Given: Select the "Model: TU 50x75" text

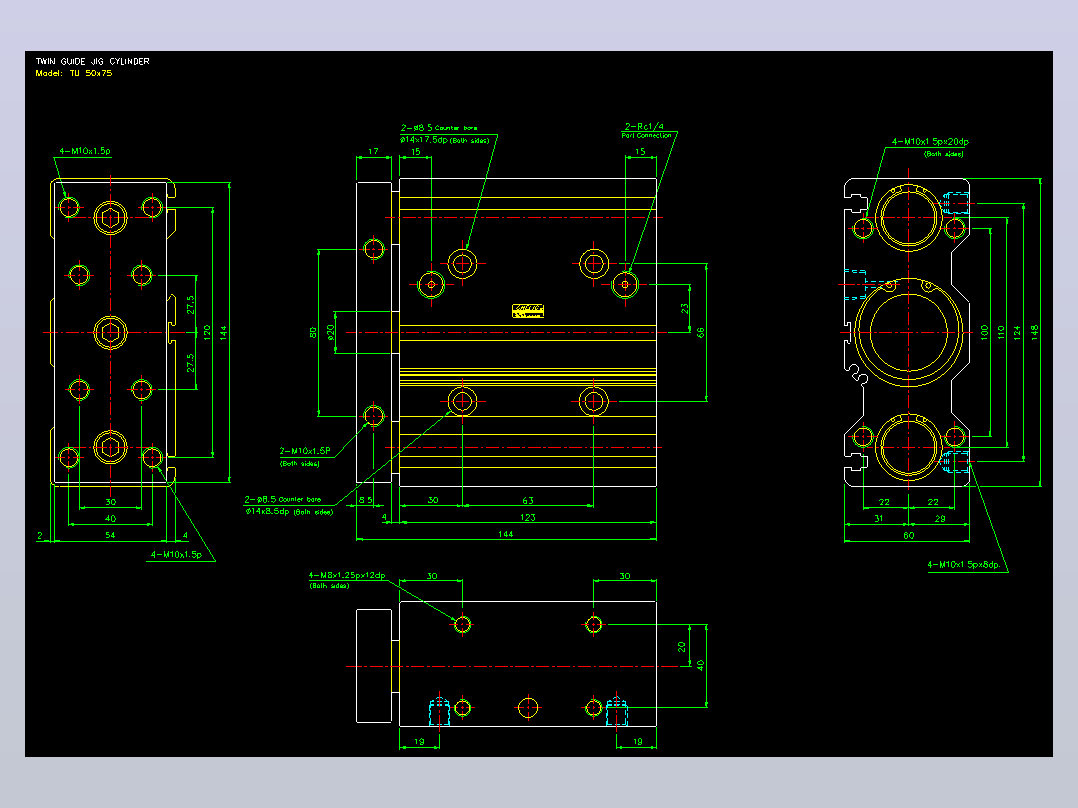Looking at the screenshot, I should click(74, 73).
